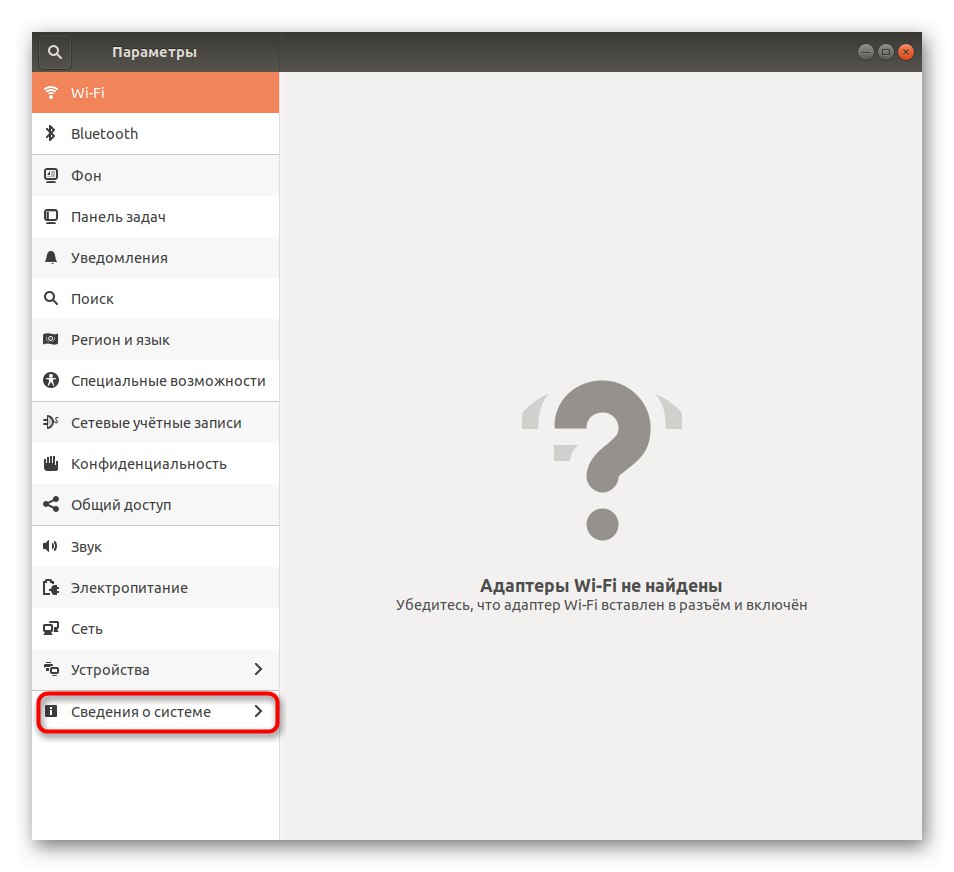Click the Фон wallpaper icon
Screen dimensions: 954x872
[x=51, y=175]
